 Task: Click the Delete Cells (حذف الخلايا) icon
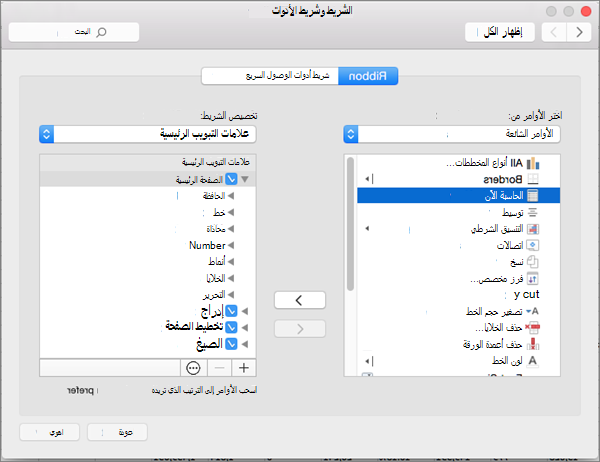point(532,327)
